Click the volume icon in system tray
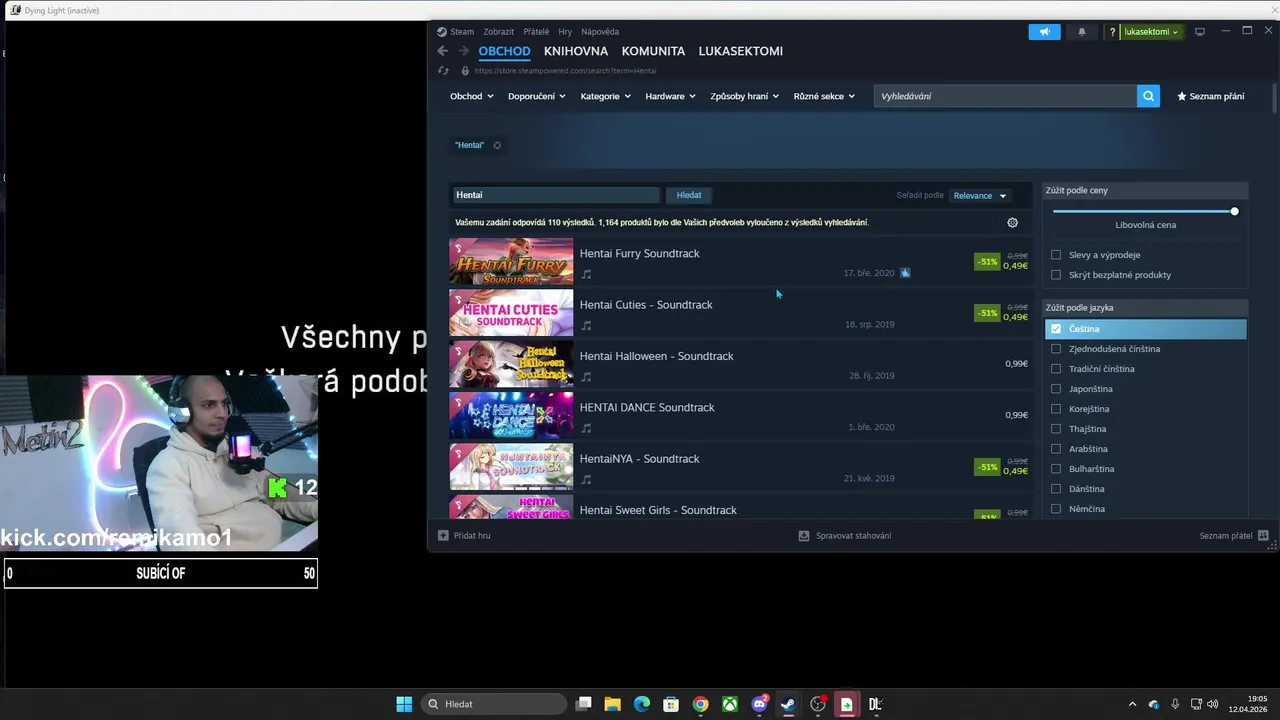 click(1213, 704)
